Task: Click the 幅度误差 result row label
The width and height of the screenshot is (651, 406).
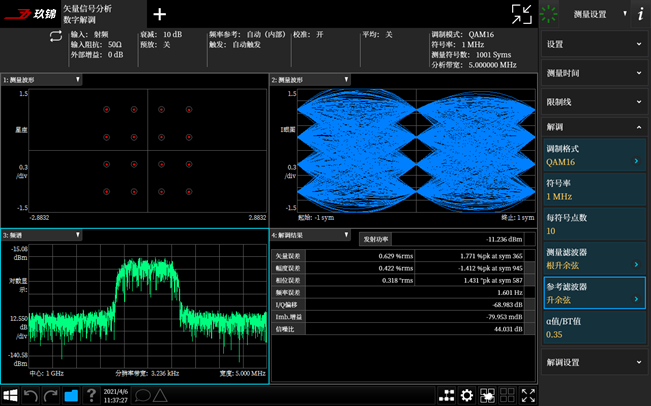Action: [288, 268]
